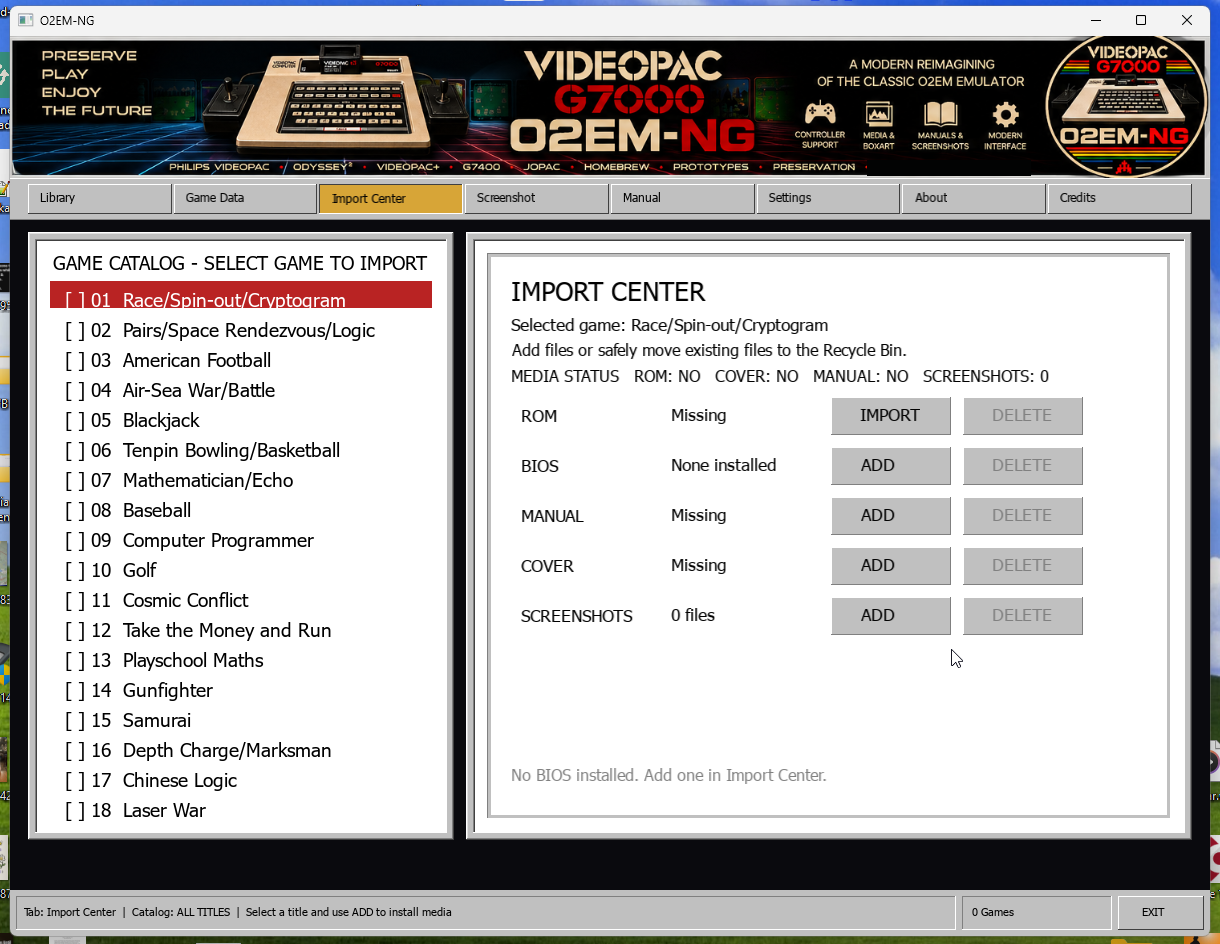Click DELETE button in SCREENSHOTS row
The width and height of the screenshot is (1220, 944).
tap(1022, 615)
